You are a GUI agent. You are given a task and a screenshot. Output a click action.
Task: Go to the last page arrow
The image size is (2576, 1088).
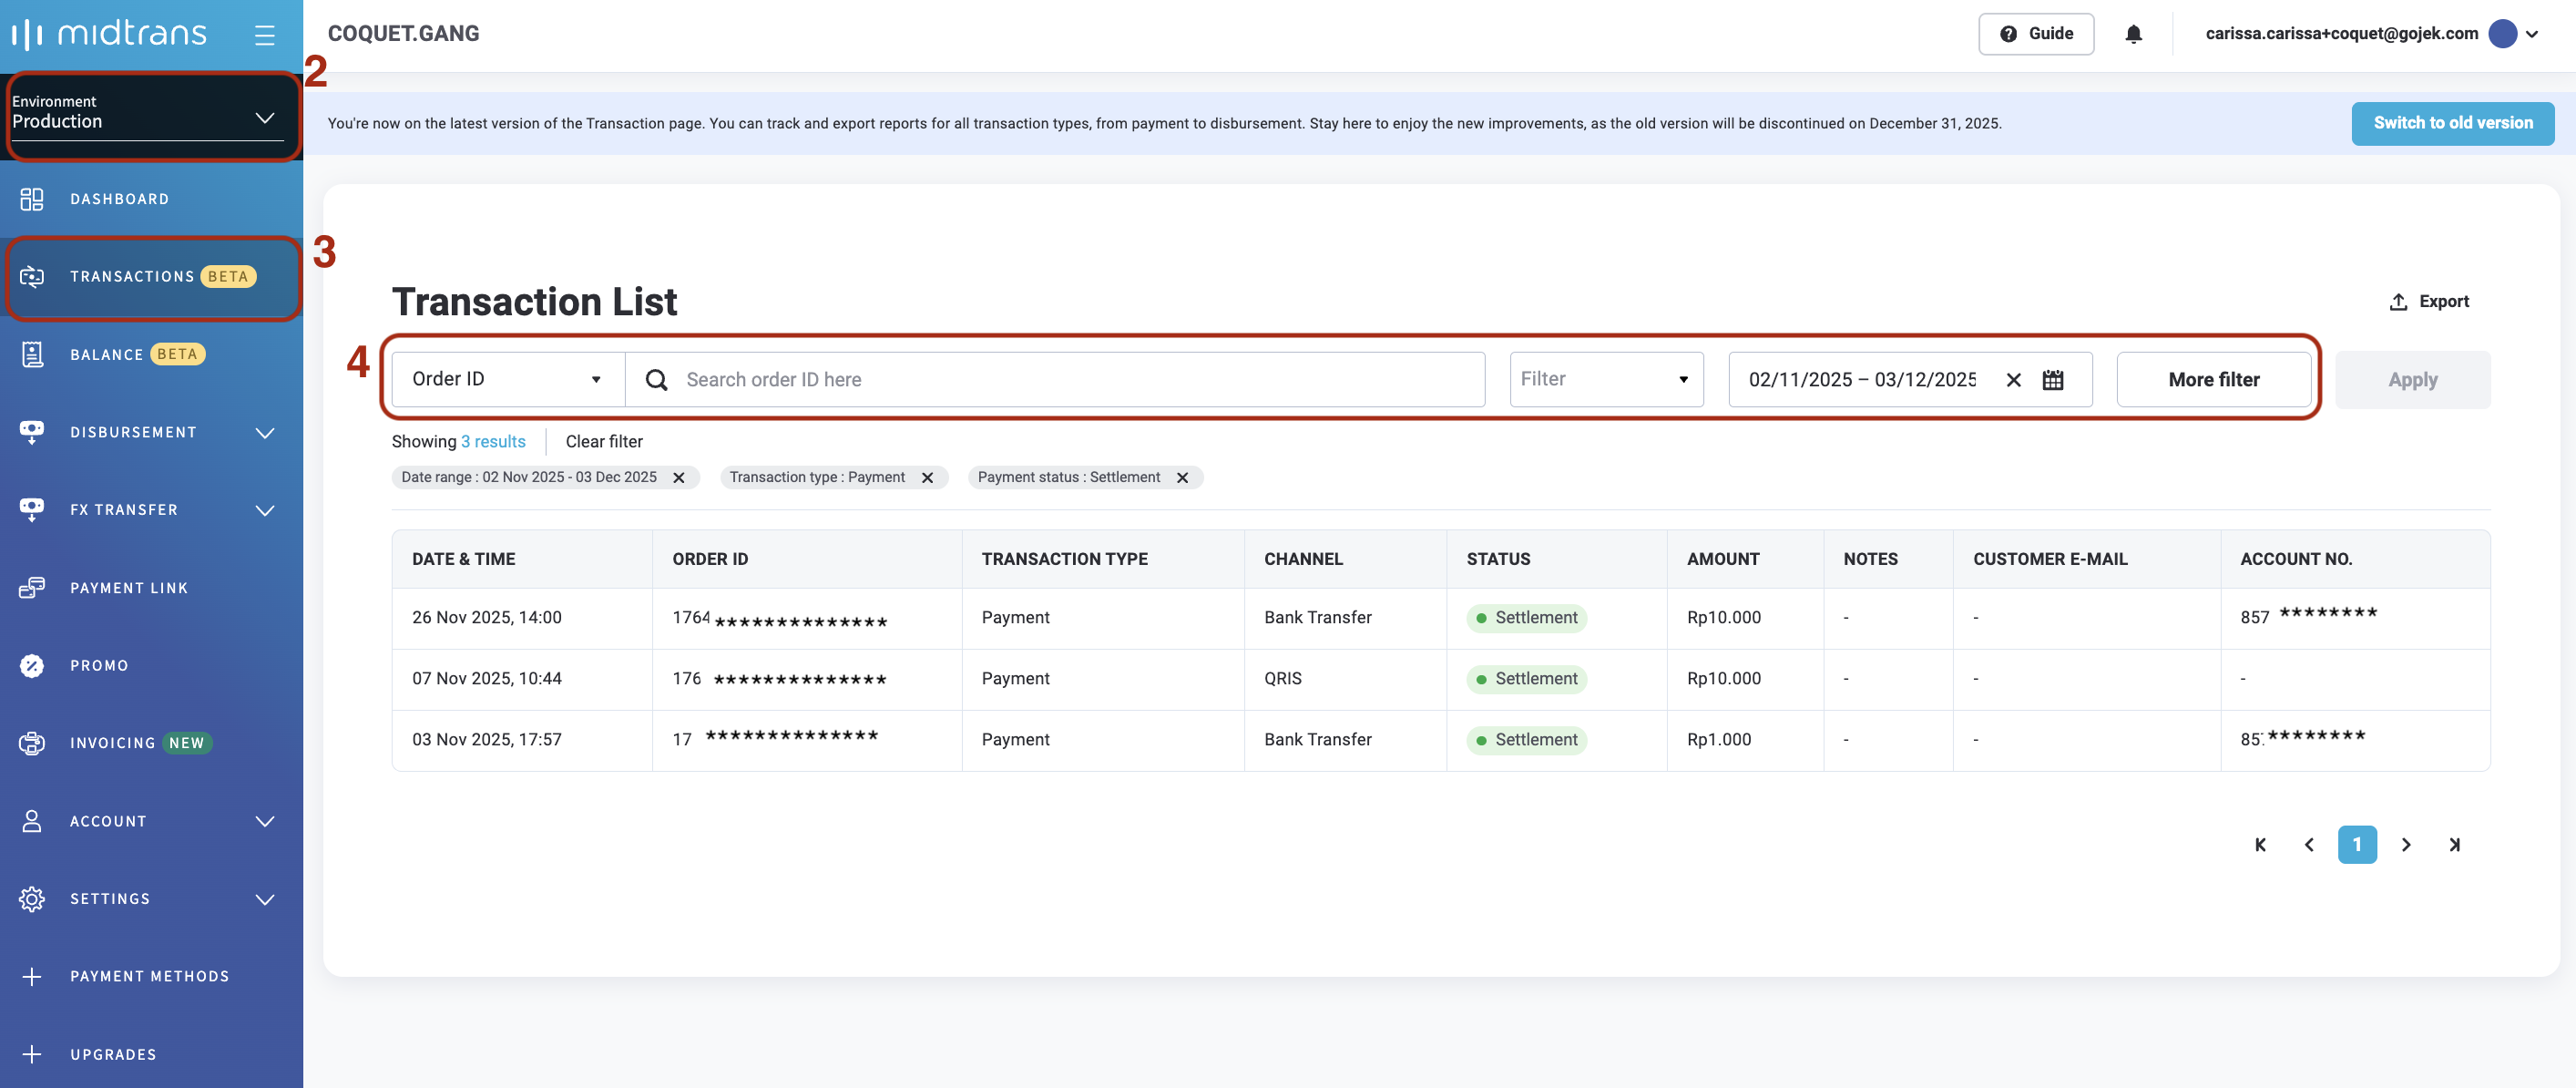point(2454,845)
